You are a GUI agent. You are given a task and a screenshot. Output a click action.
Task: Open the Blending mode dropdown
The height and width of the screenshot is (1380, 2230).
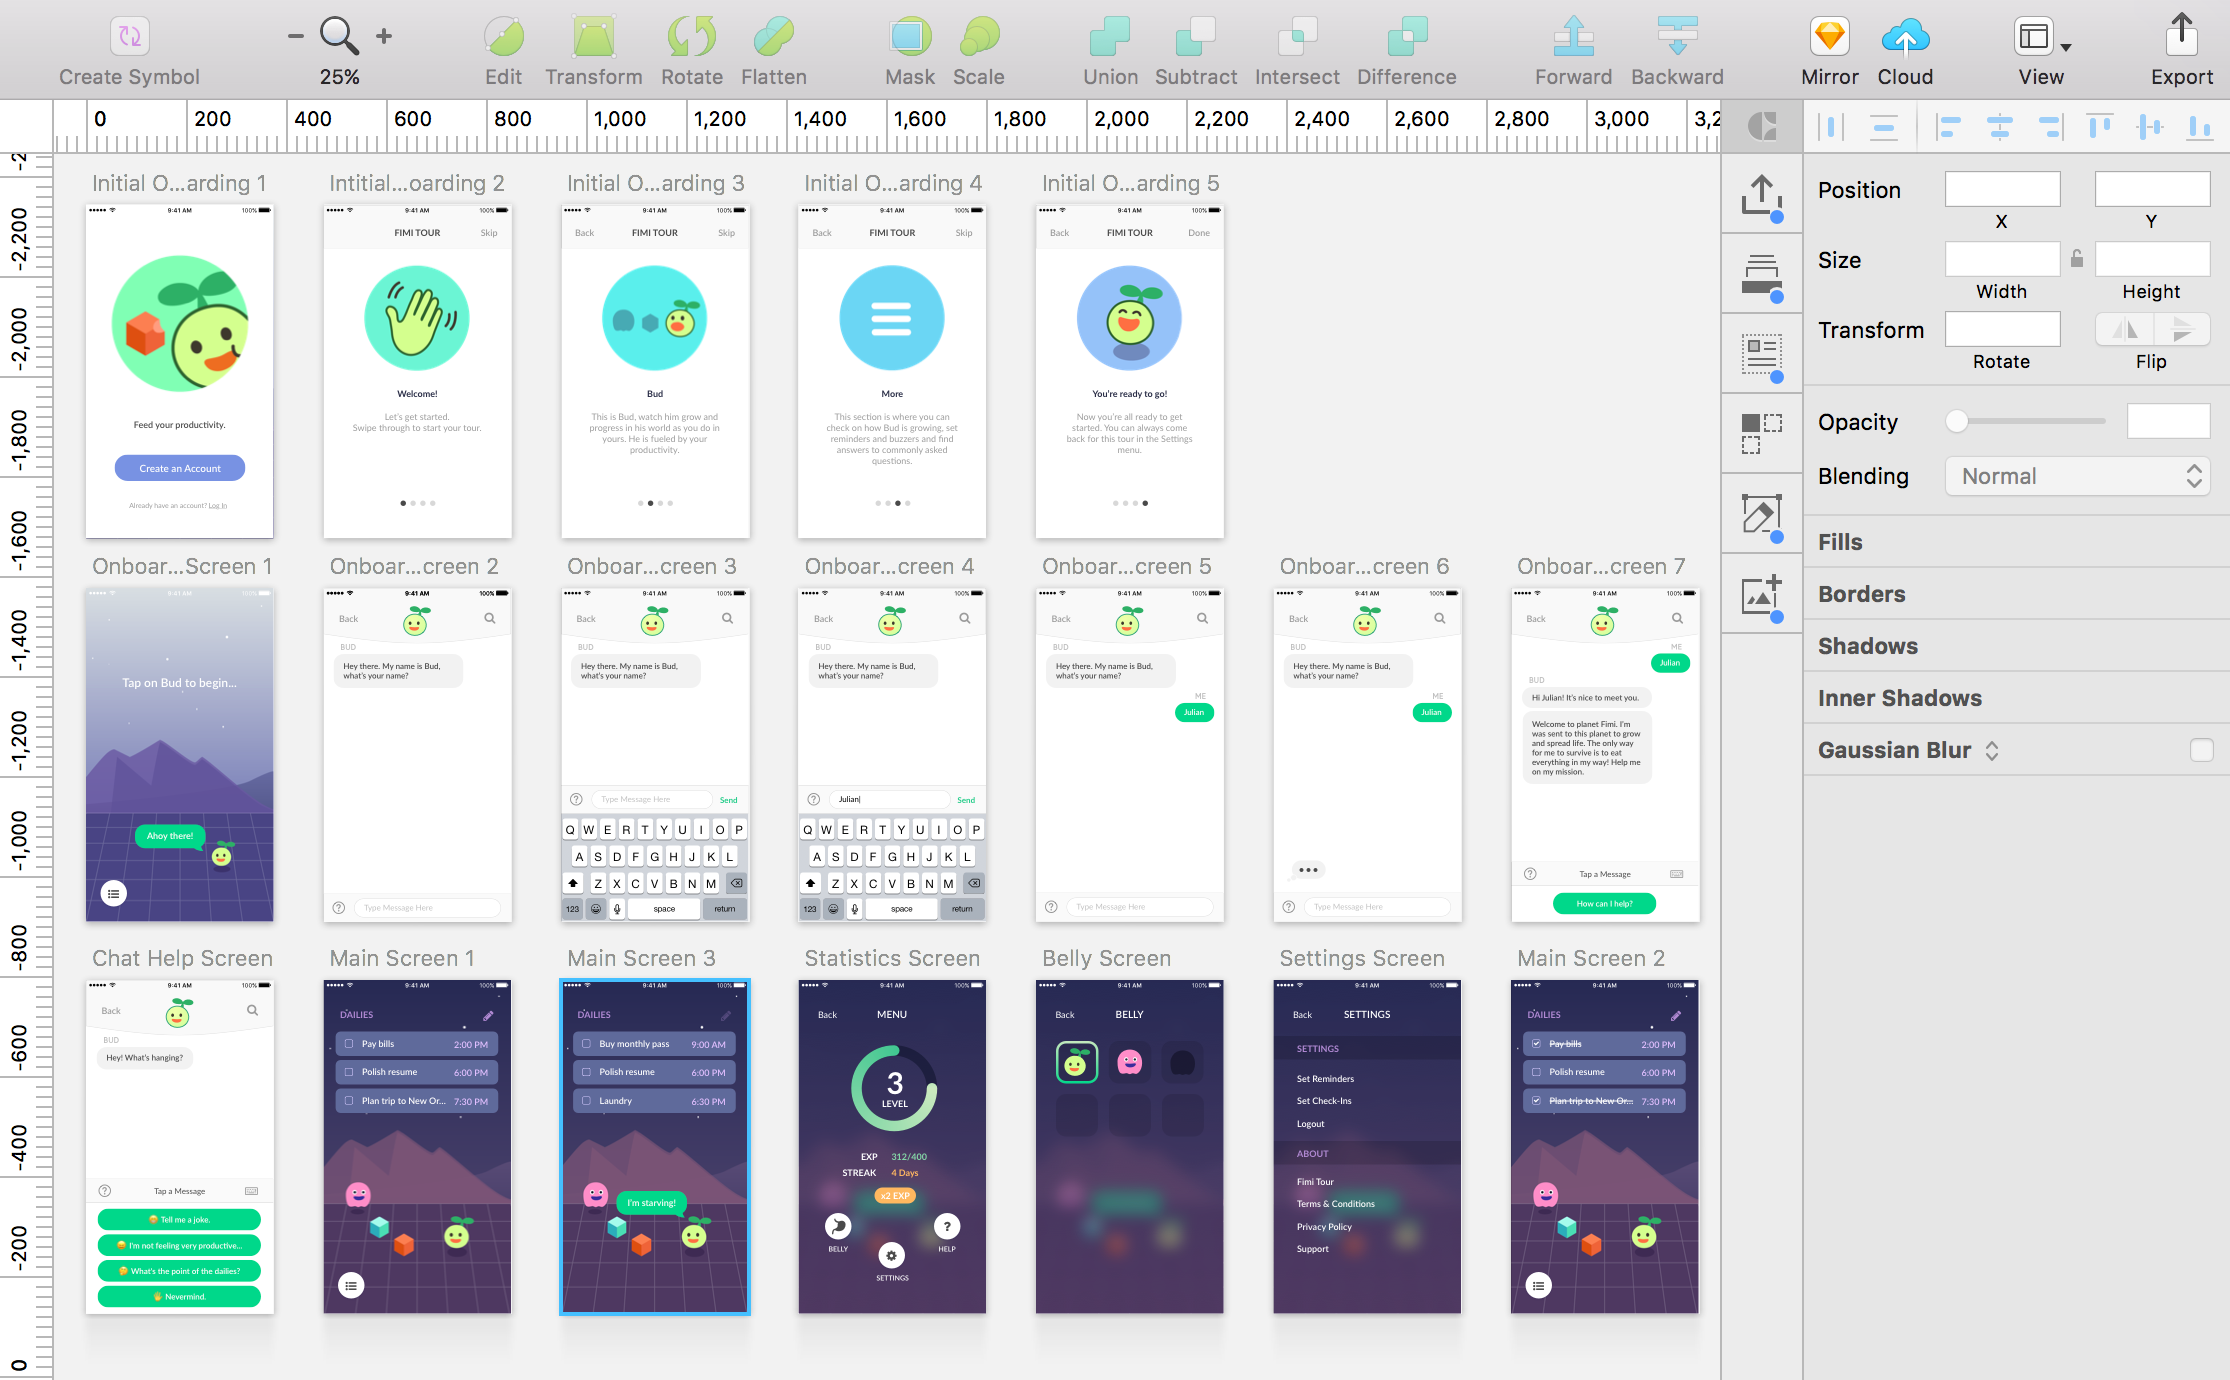pos(2077,476)
